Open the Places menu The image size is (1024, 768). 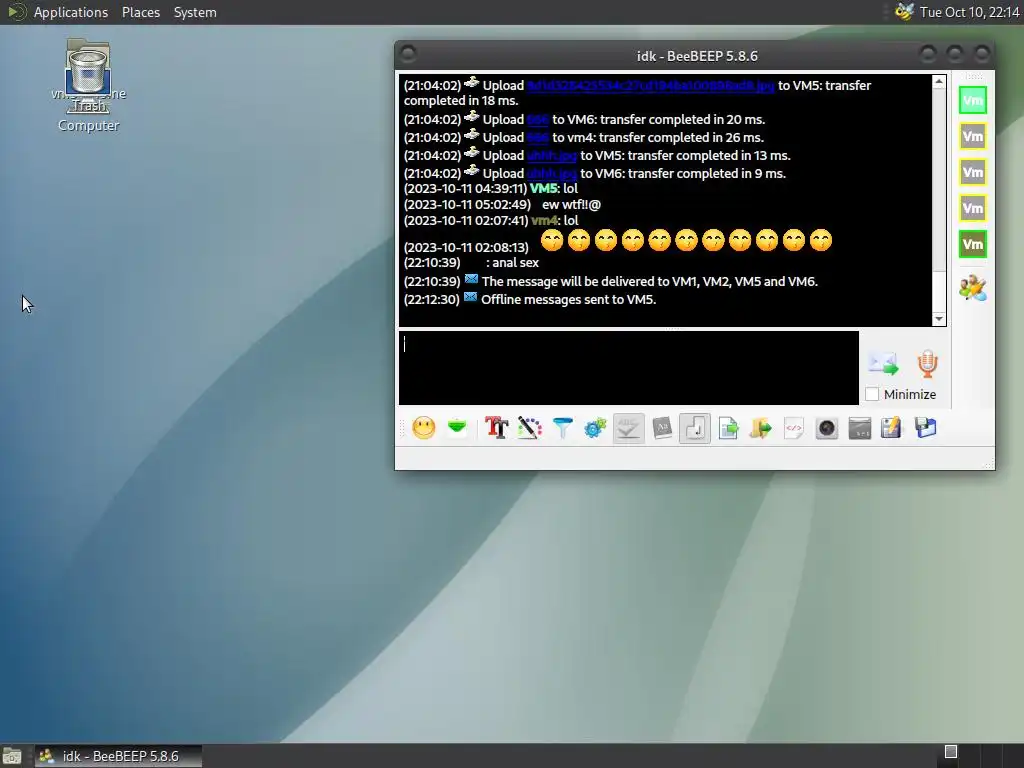coord(140,12)
